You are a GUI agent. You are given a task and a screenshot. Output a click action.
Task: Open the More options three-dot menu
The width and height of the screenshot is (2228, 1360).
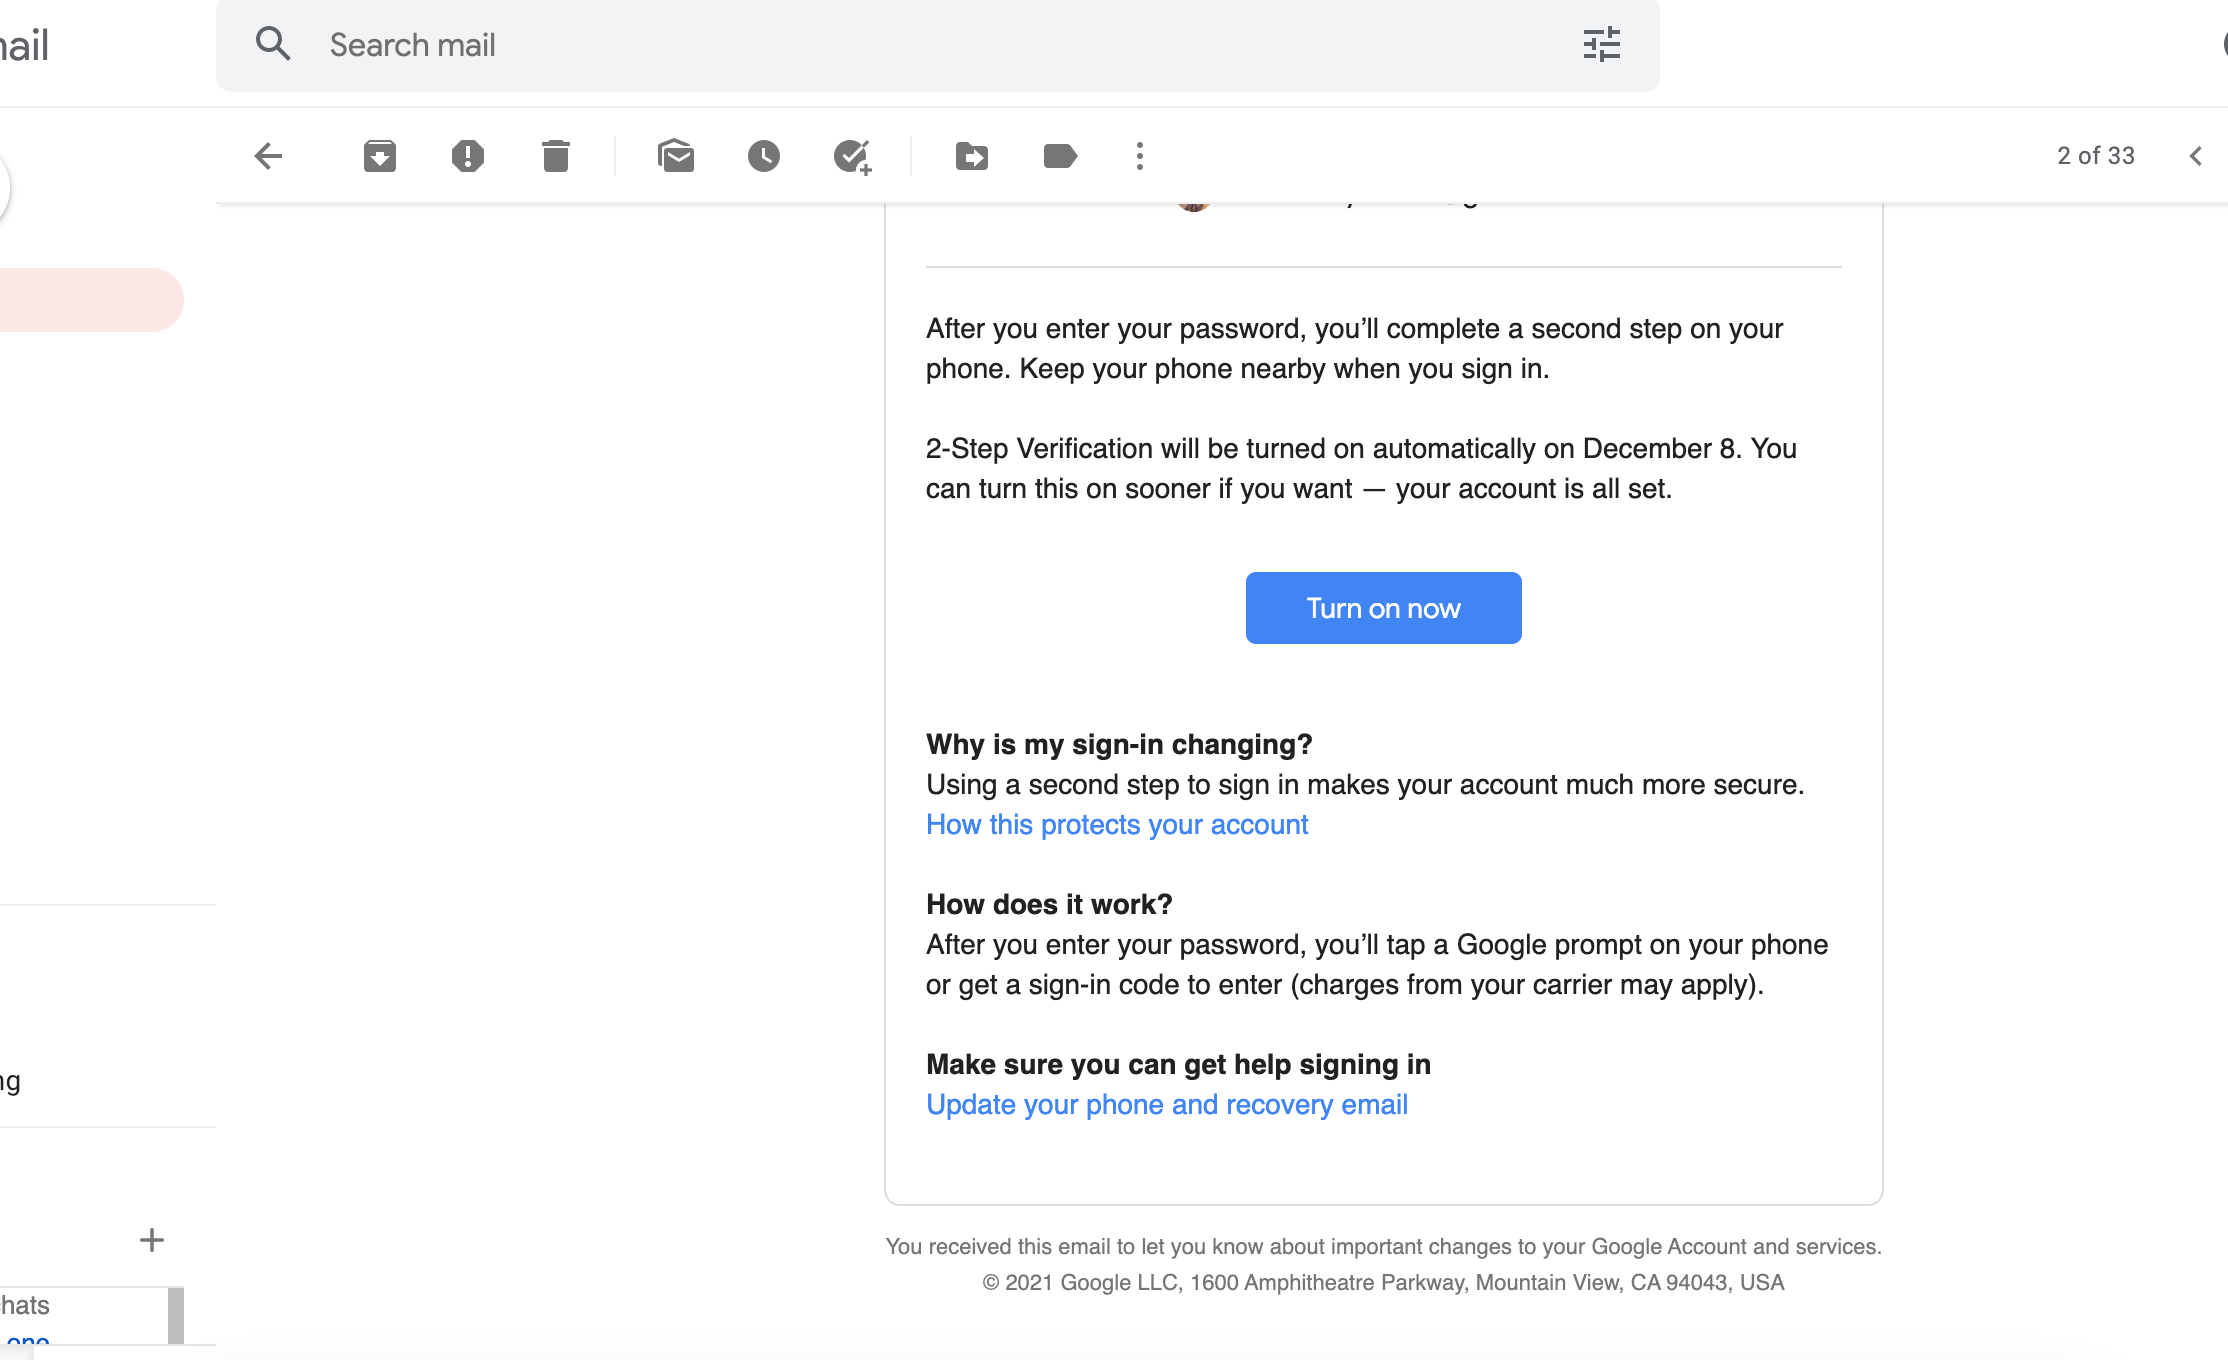pos(1140,156)
